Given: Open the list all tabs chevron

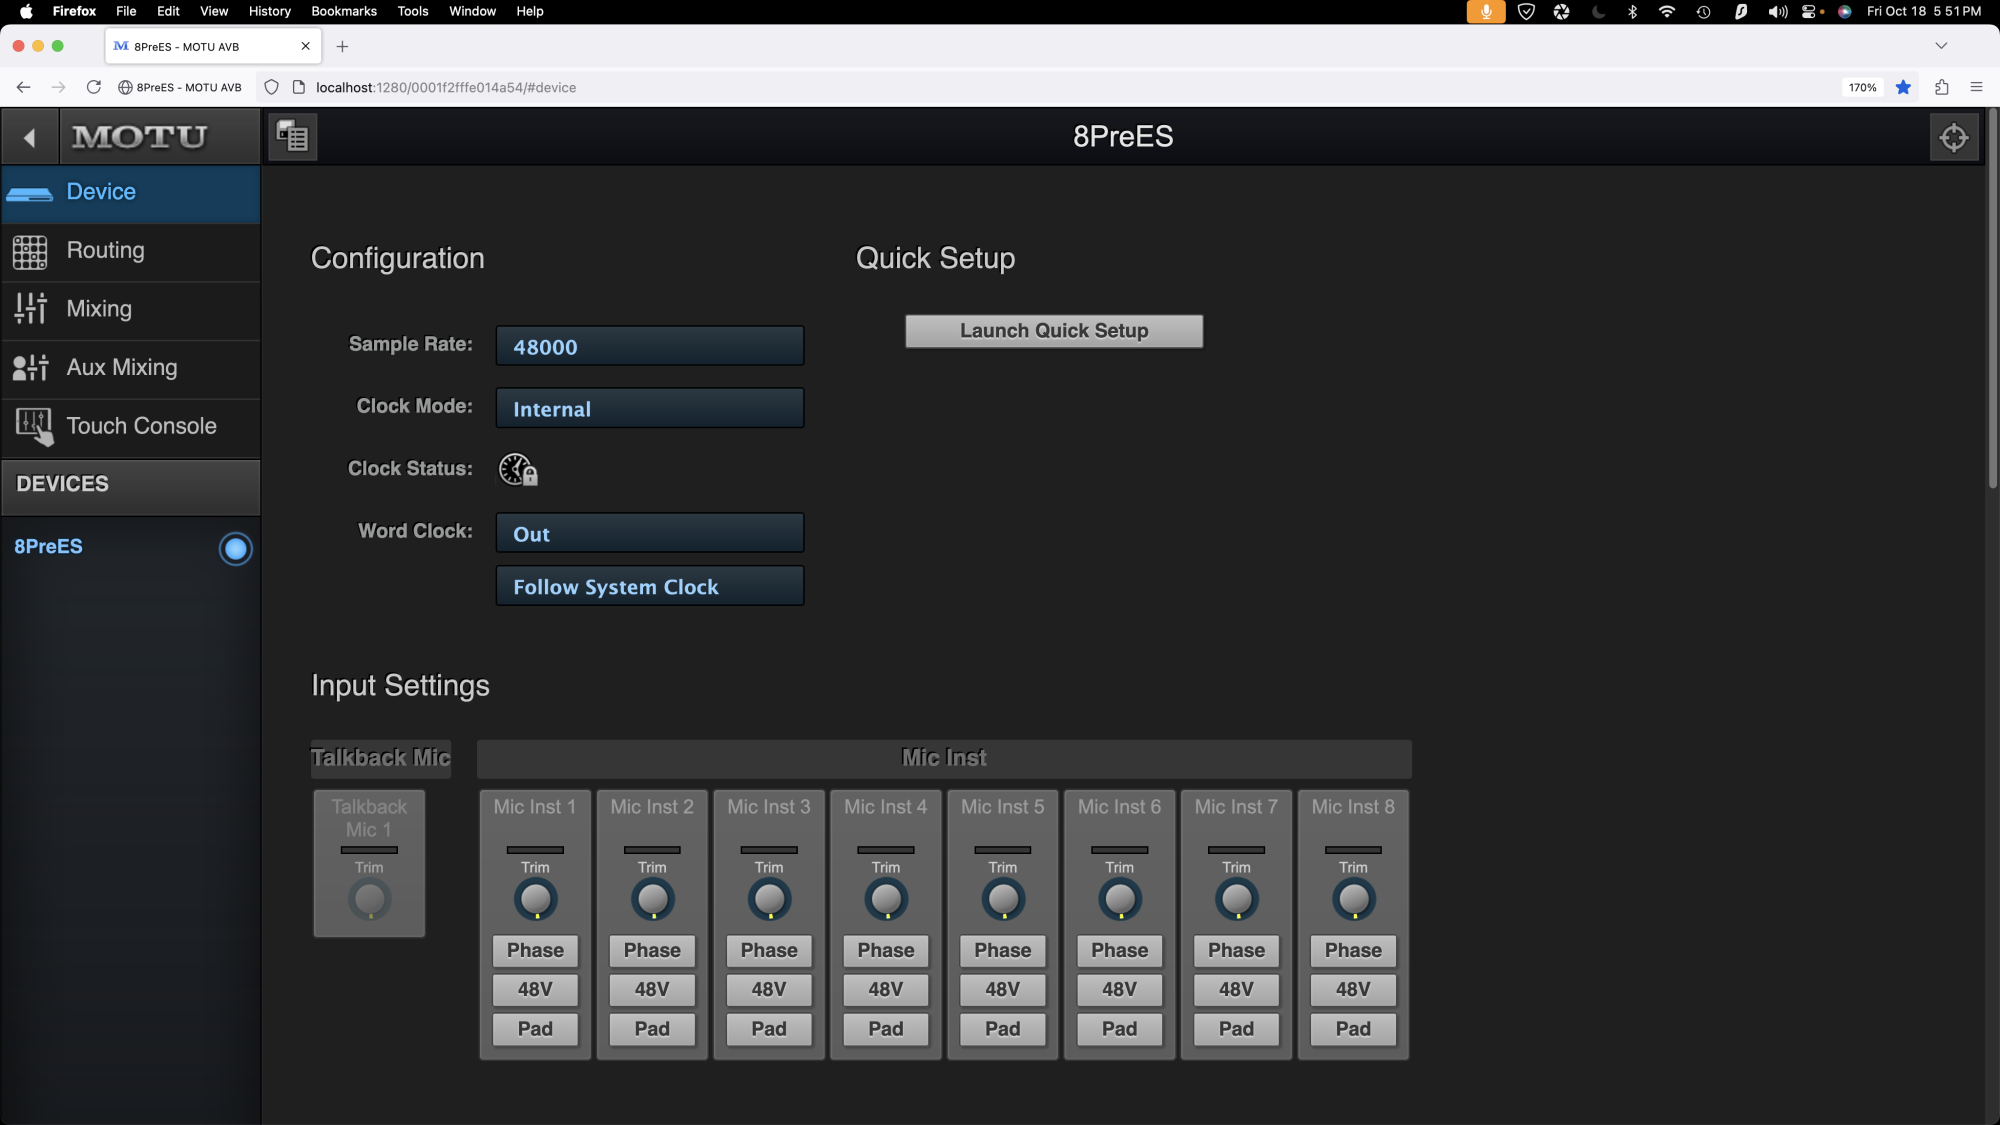Looking at the screenshot, I should pyautogui.click(x=1941, y=46).
